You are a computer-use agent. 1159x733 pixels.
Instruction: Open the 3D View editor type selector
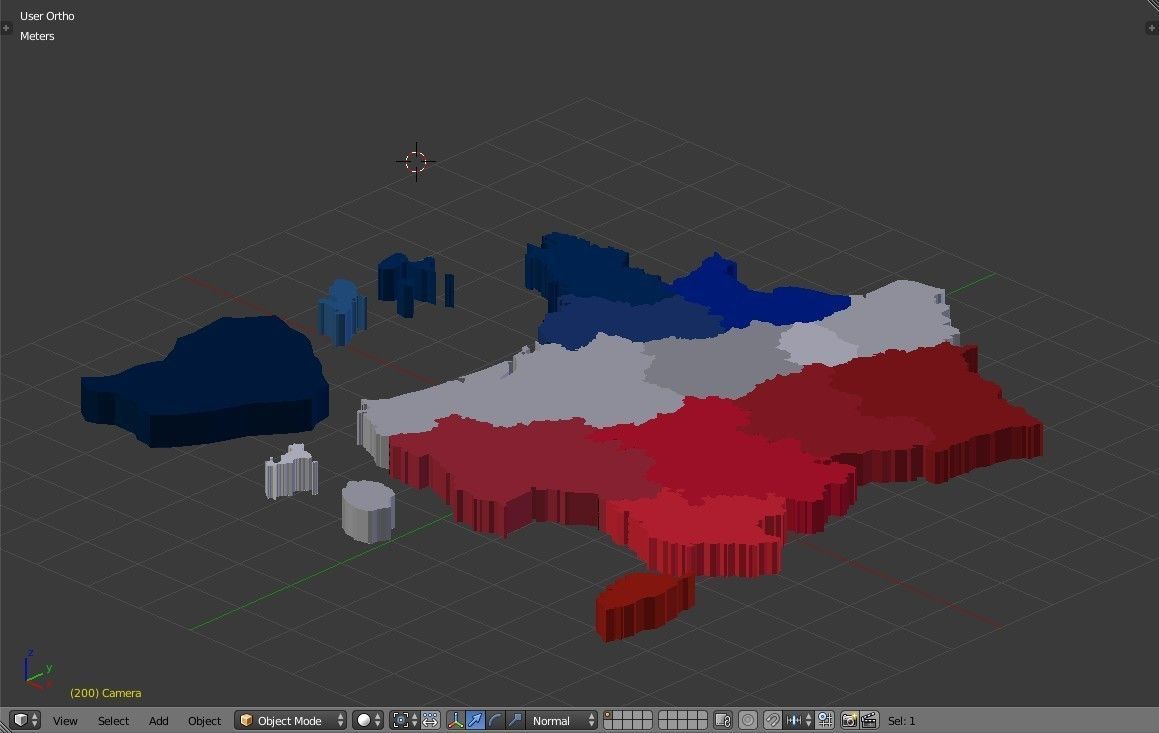pyautogui.click(x=26, y=720)
